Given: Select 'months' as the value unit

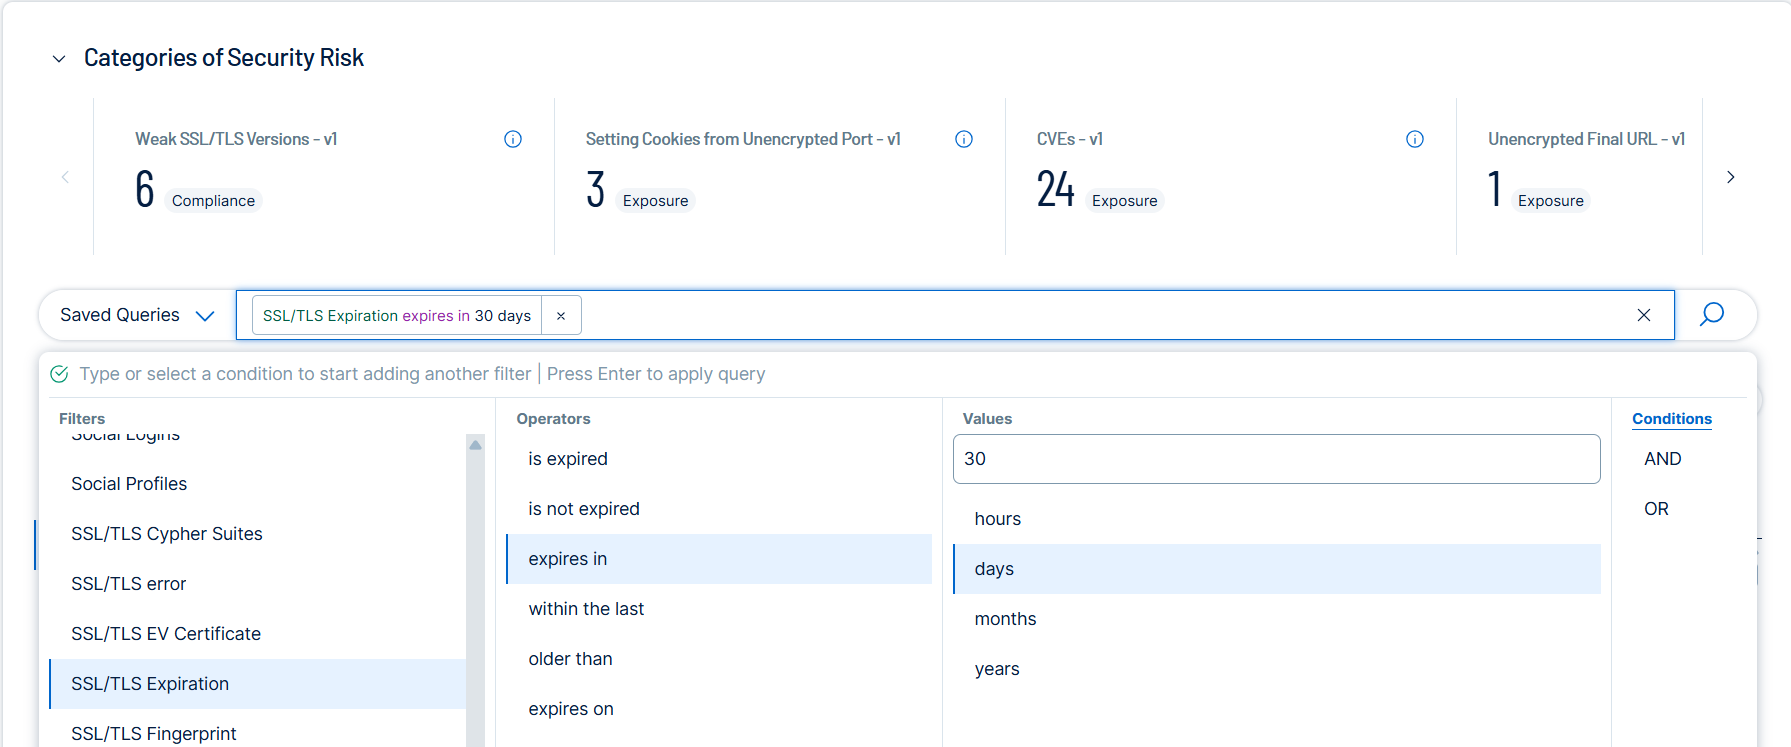Looking at the screenshot, I should (1005, 619).
